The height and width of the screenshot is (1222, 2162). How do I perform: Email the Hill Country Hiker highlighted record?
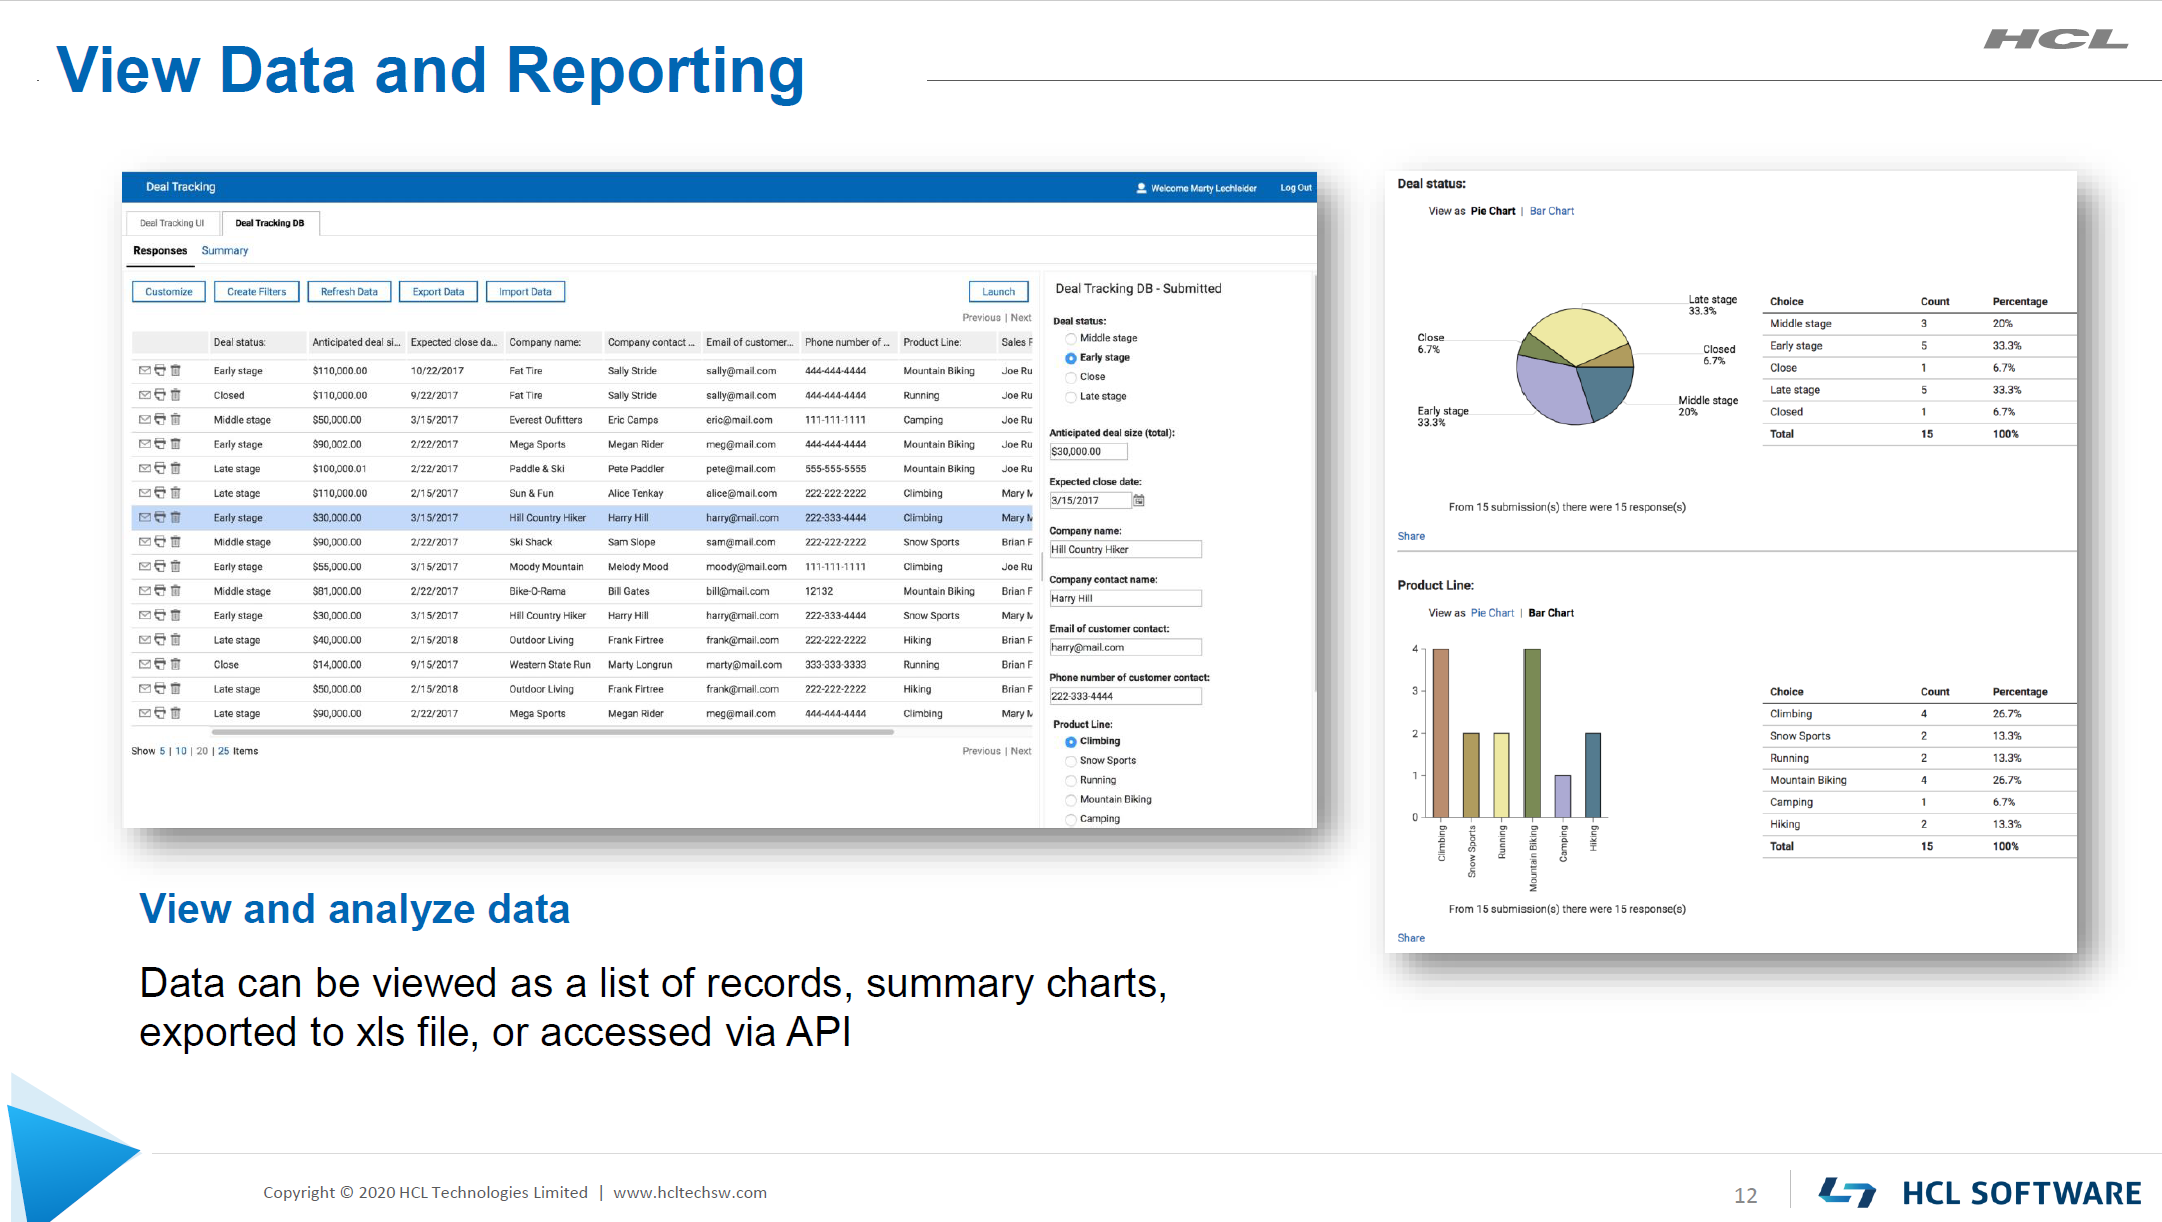tap(145, 518)
